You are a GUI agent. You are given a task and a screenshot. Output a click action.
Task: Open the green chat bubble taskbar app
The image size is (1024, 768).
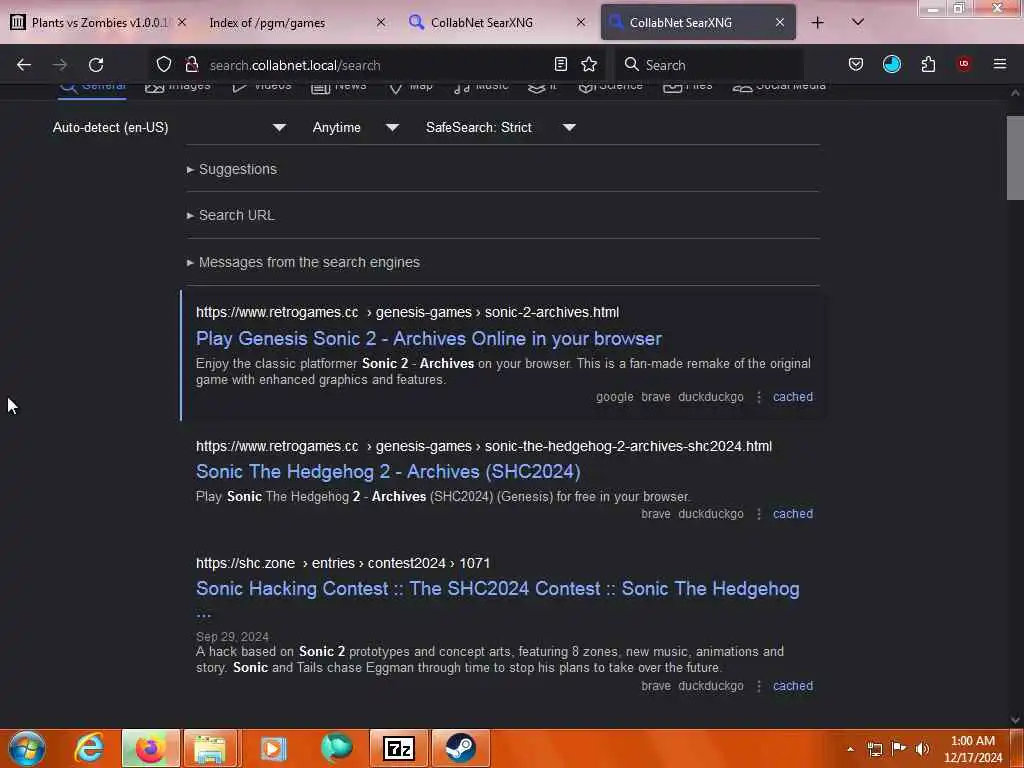(x=336, y=748)
